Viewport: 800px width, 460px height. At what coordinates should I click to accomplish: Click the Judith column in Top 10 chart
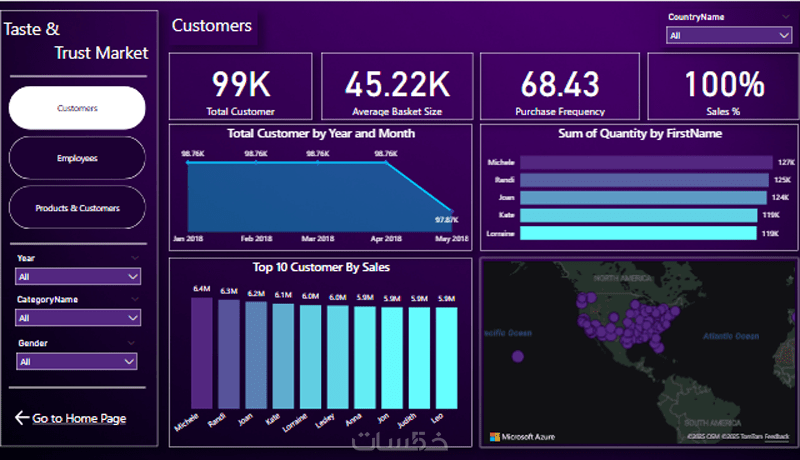coord(419,358)
